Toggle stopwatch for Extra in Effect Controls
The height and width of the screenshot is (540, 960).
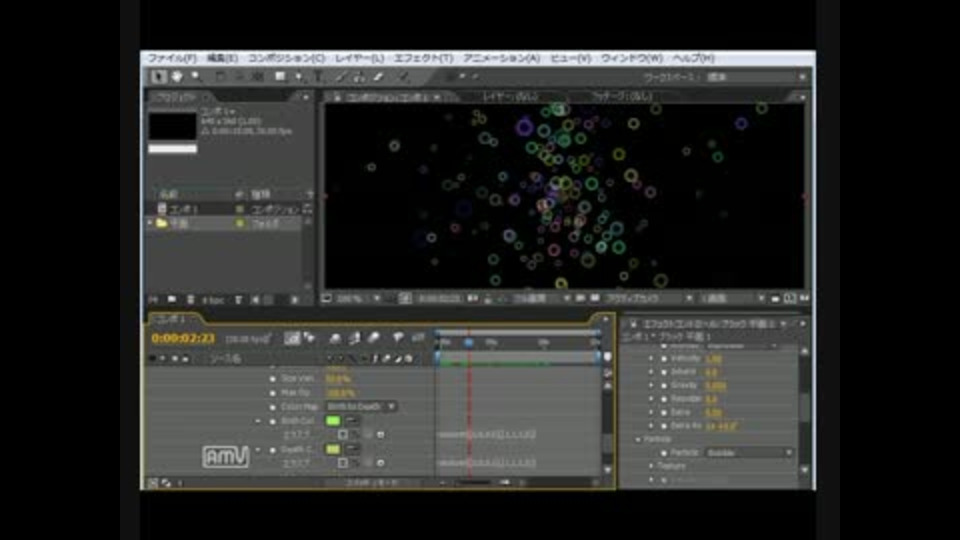(664, 413)
